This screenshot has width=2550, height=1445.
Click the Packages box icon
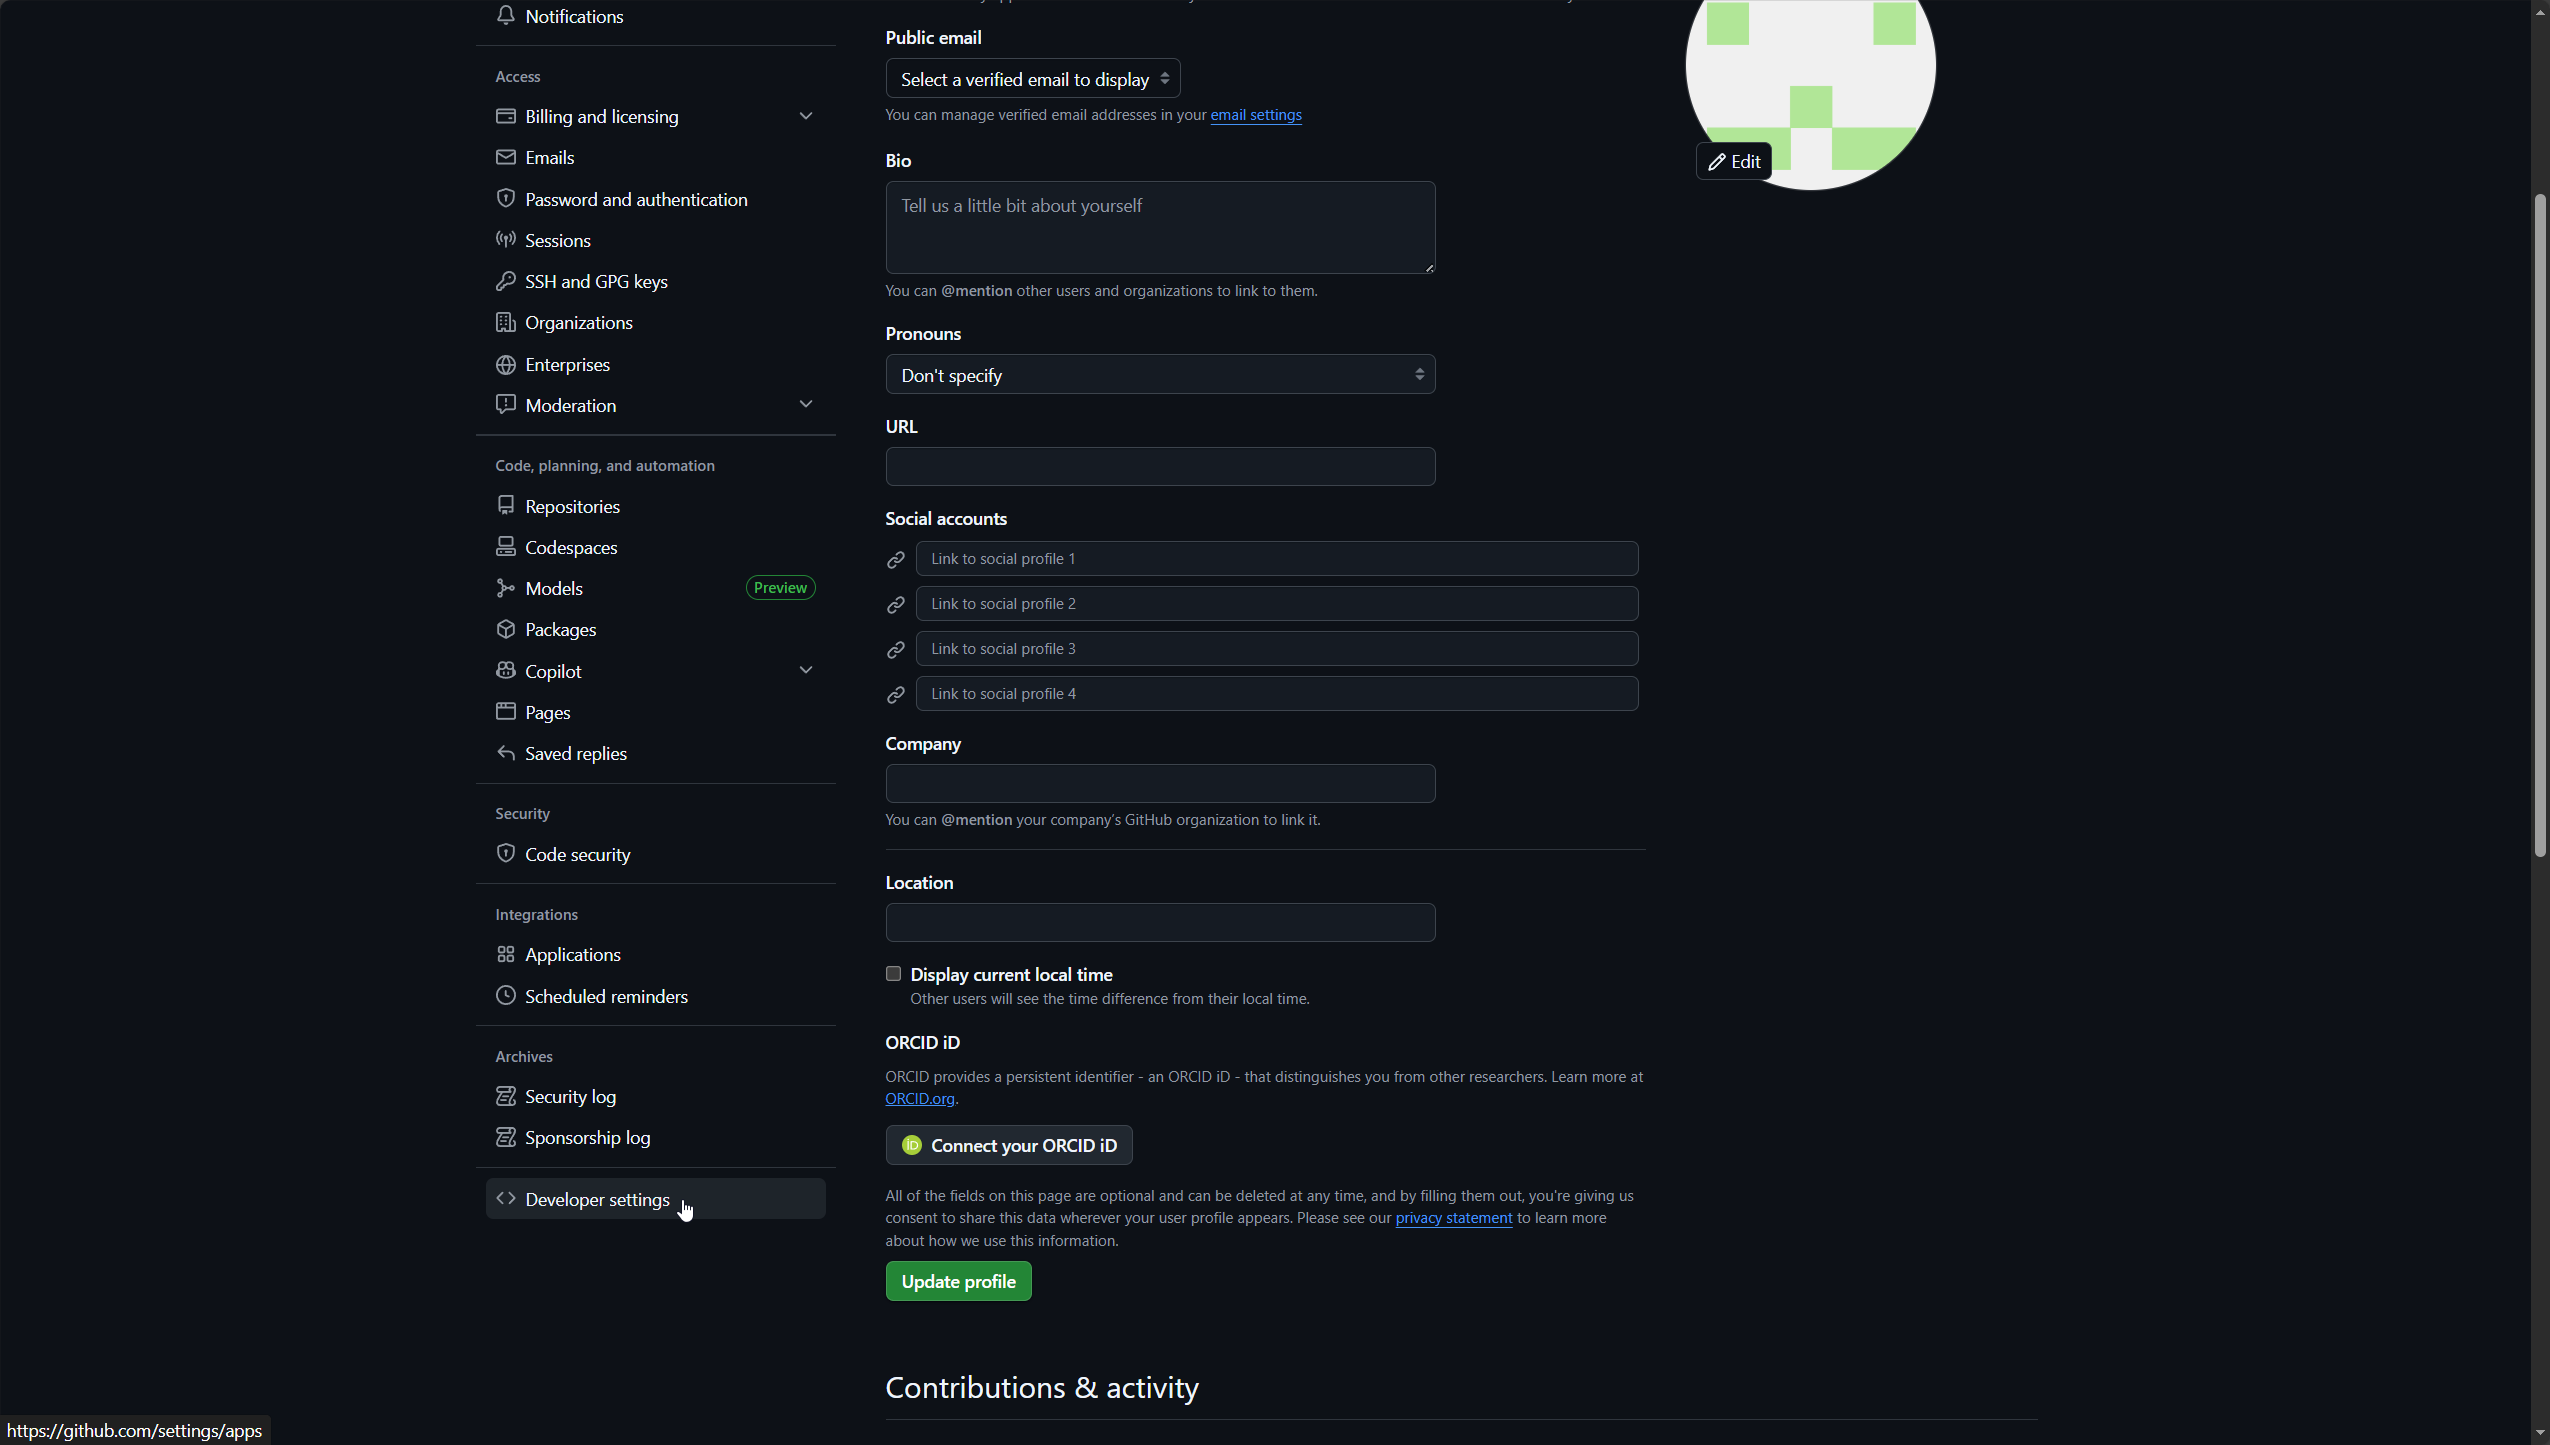tap(506, 629)
